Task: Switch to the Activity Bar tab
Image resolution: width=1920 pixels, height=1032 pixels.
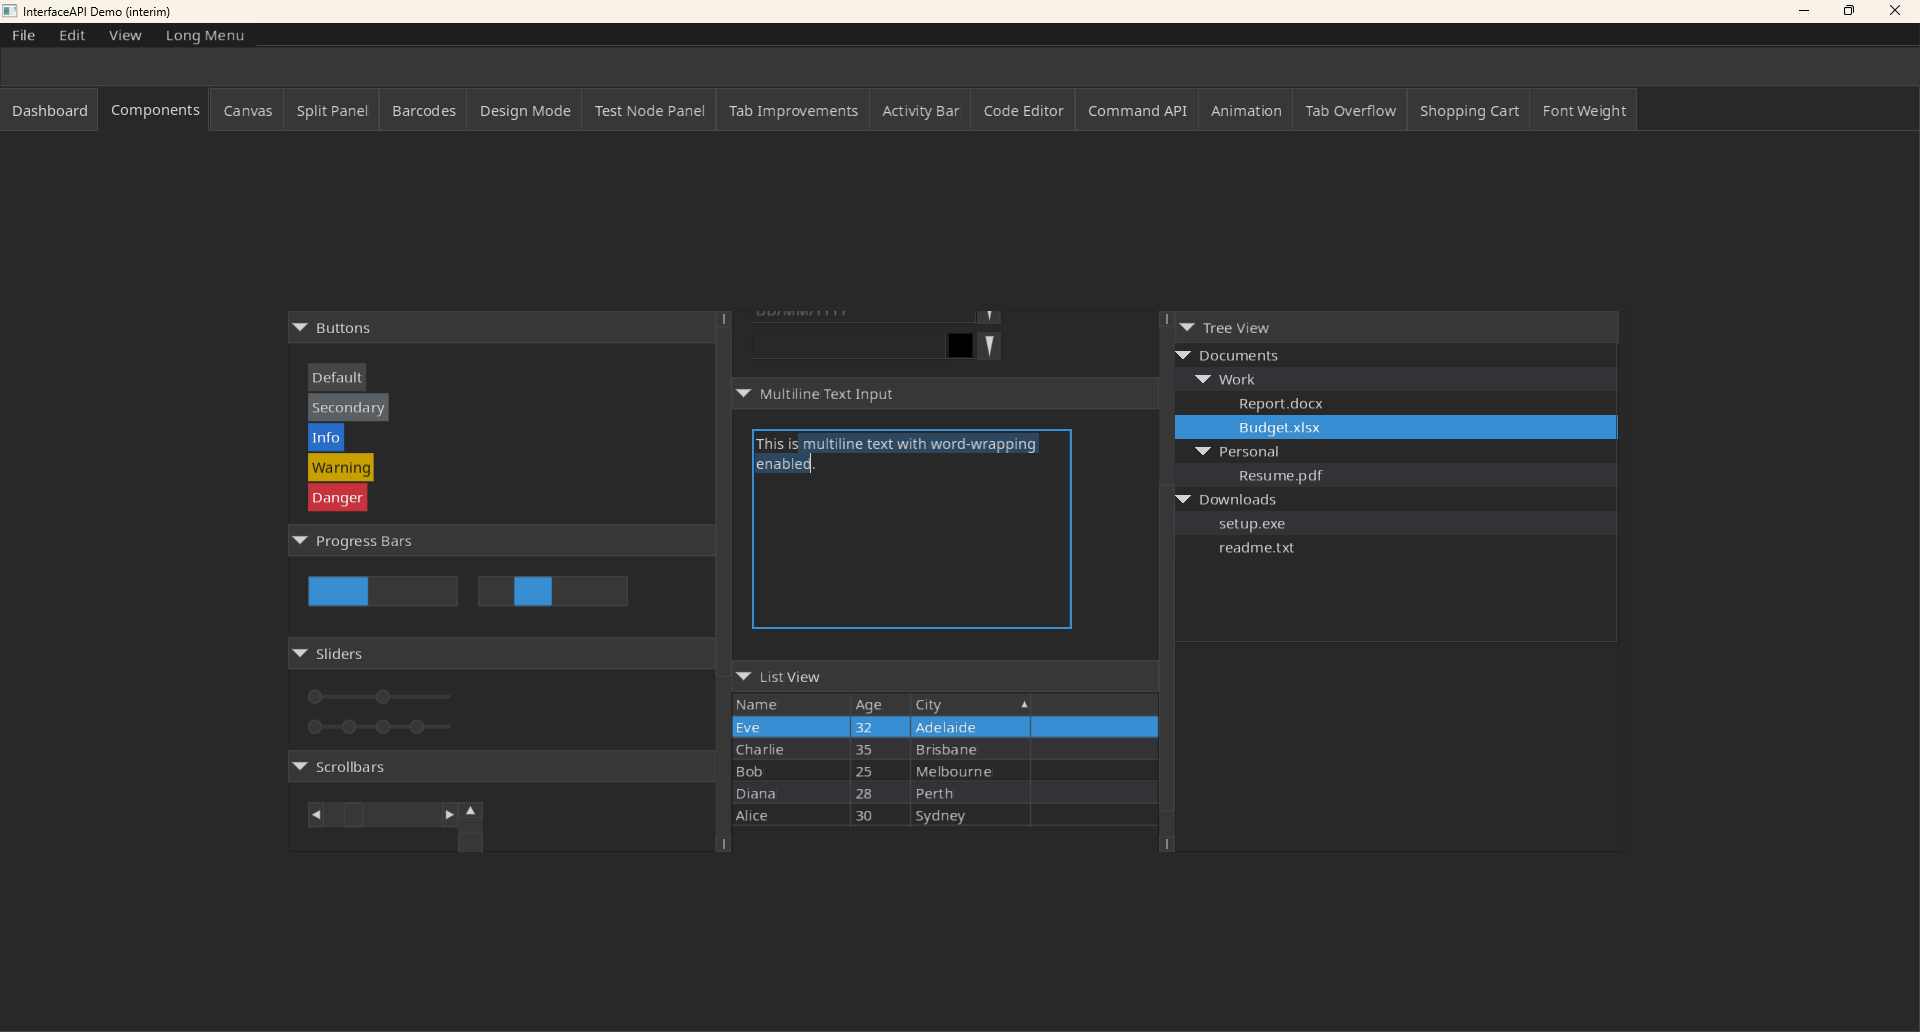Action: coord(921,111)
